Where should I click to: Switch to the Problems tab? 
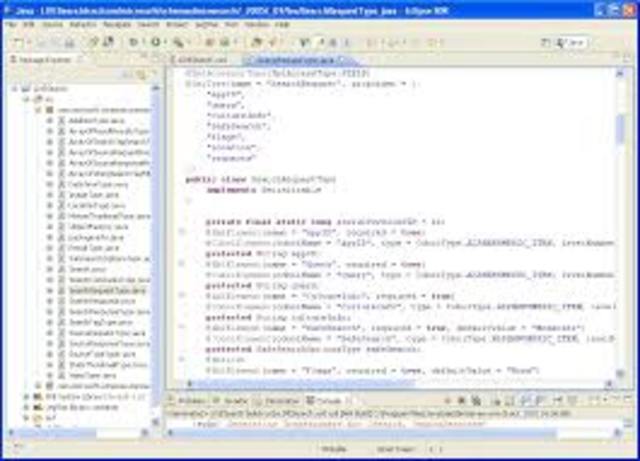[x=187, y=401]
